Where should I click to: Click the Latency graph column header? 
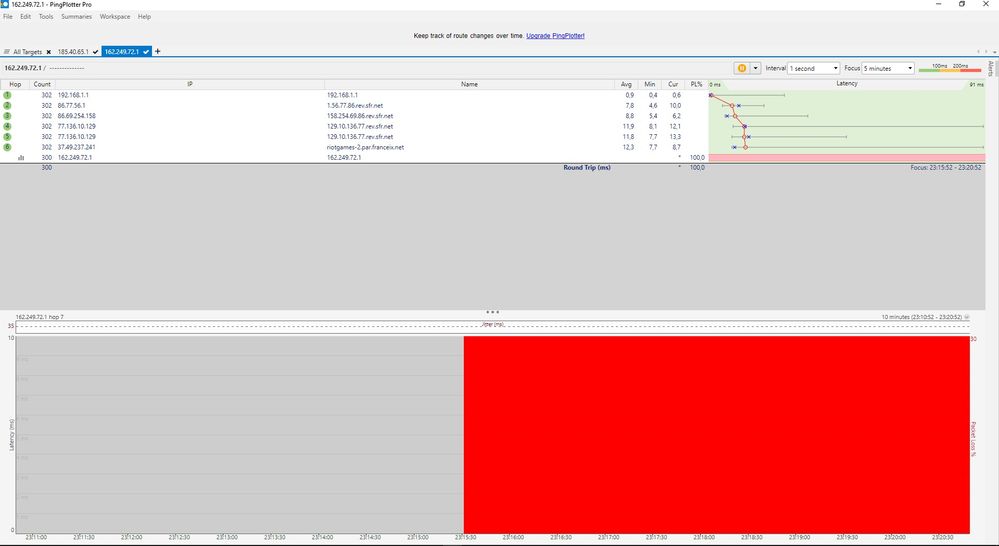tap(847, 83)
